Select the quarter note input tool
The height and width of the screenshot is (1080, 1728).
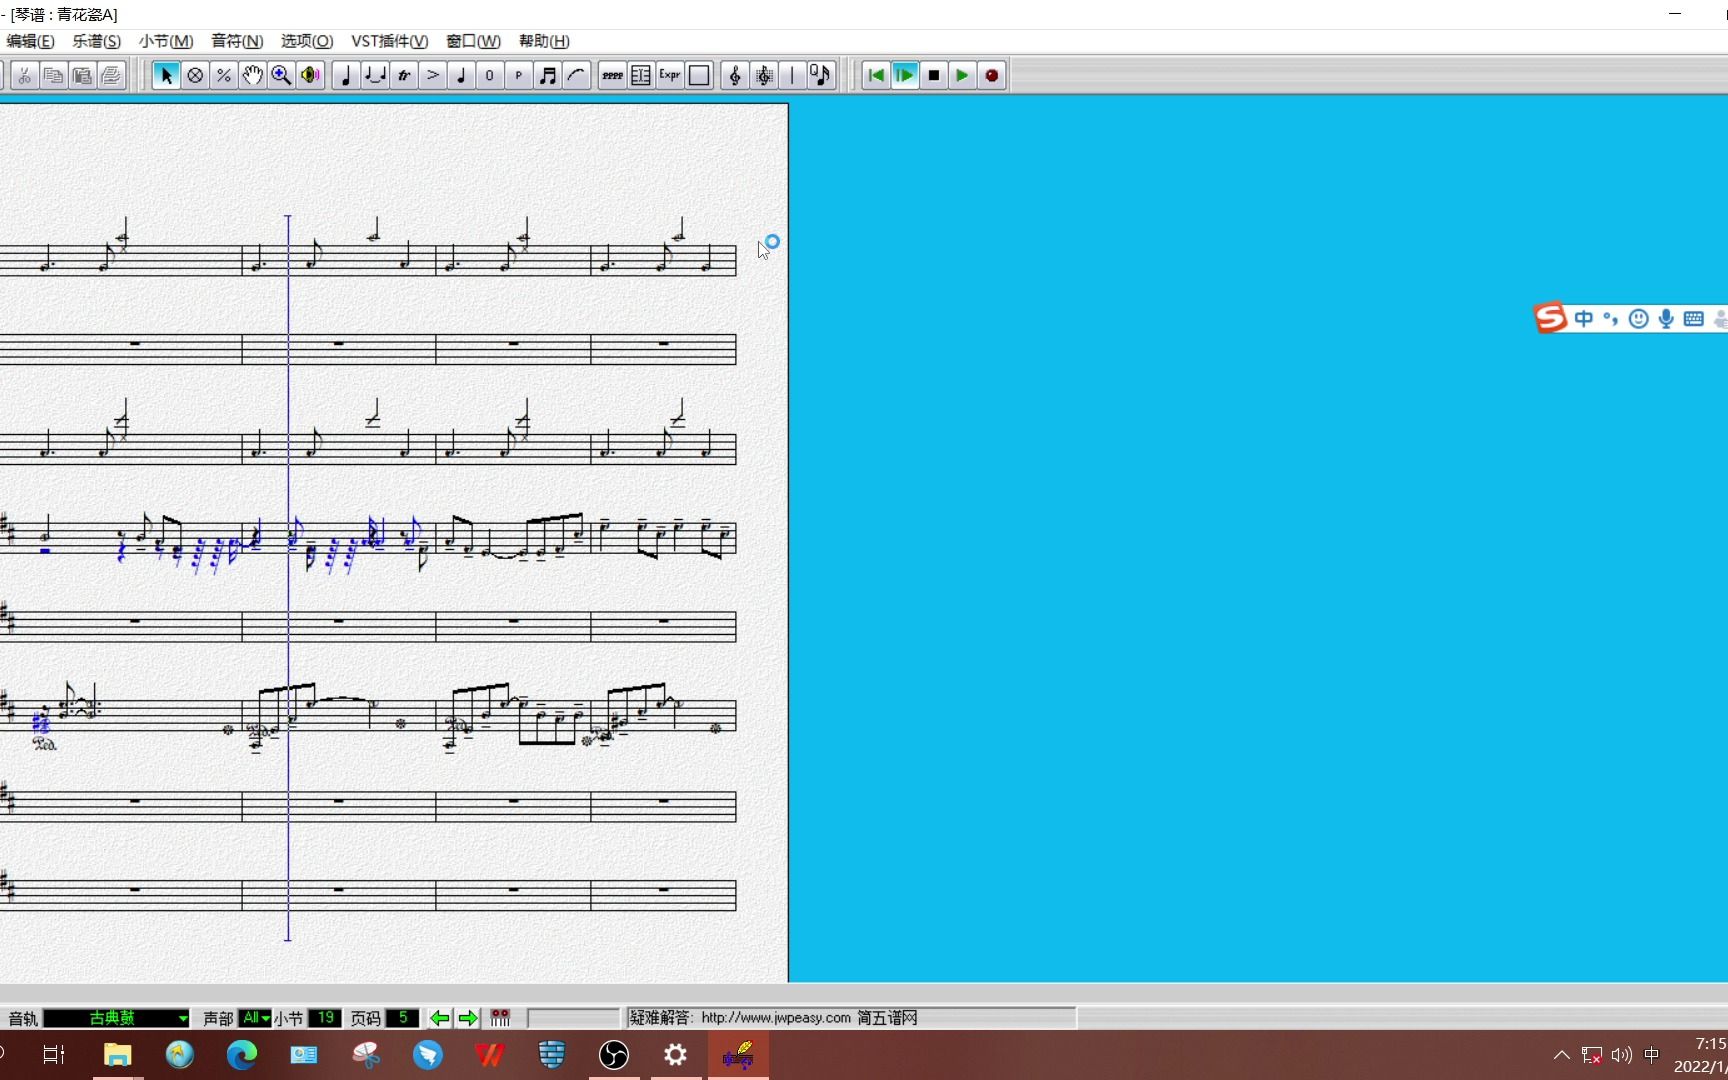pos(346,75)
